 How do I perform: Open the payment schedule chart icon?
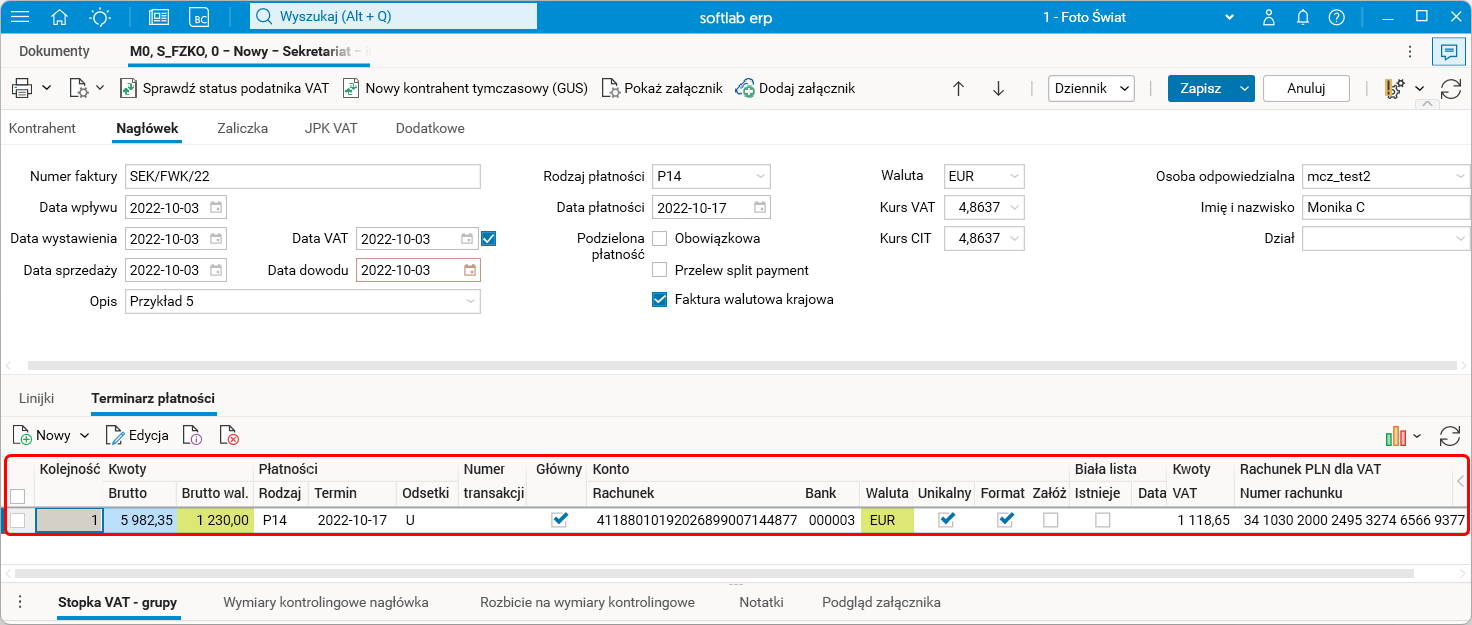[1396, 436]
